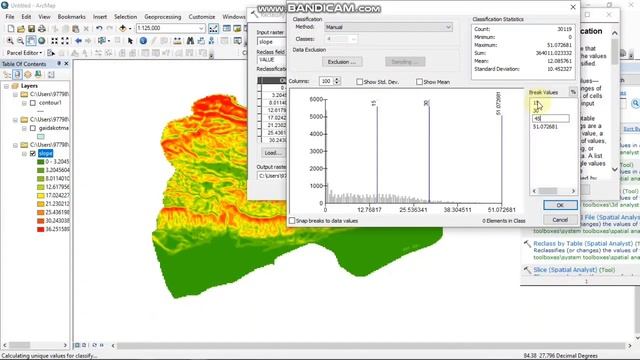Image resolution: width=640 pixels, height=360 pixels.
Task: Open the View menu
Action: coord(44,17)
